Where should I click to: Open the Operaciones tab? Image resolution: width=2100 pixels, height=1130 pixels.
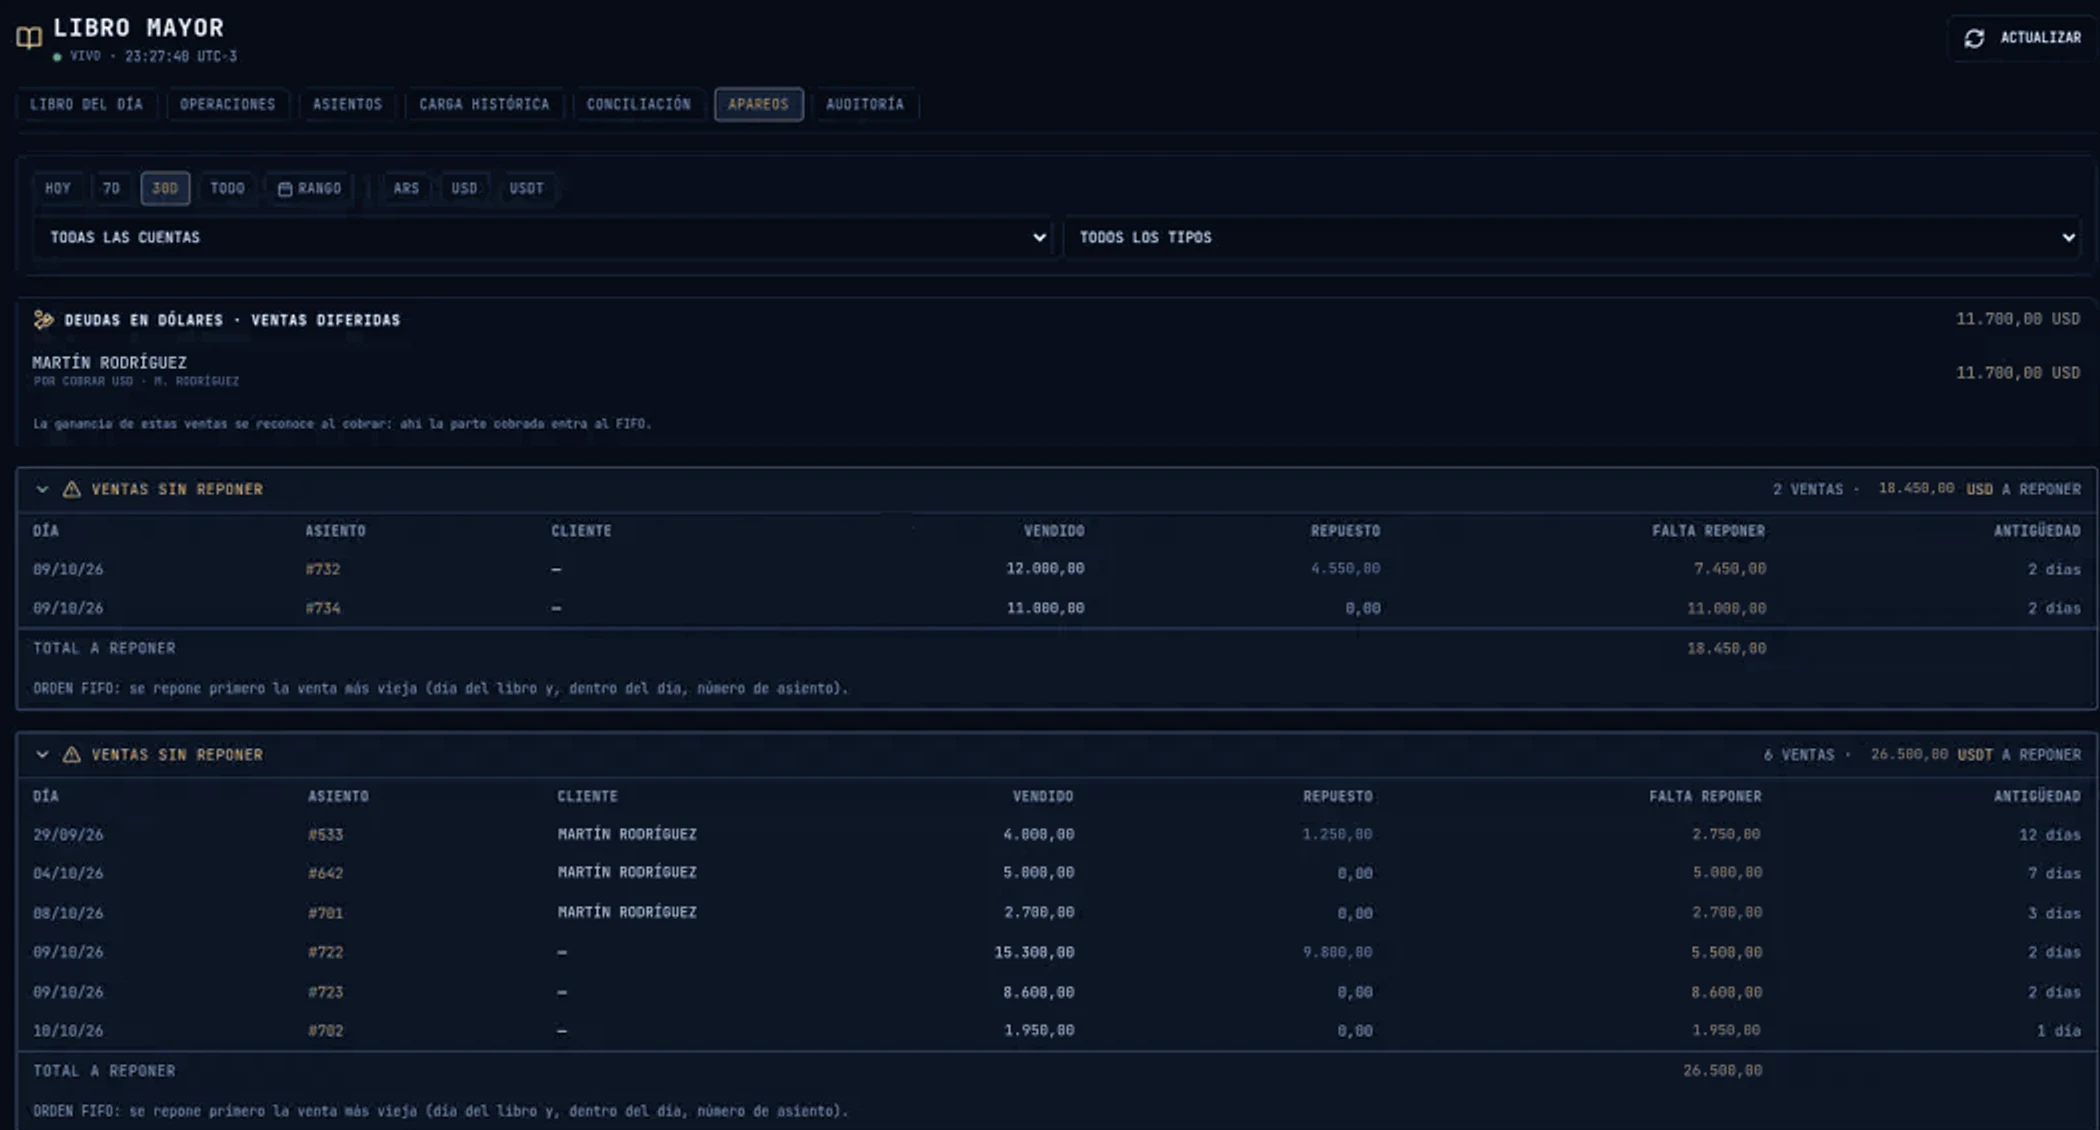[x=228, y=104]
